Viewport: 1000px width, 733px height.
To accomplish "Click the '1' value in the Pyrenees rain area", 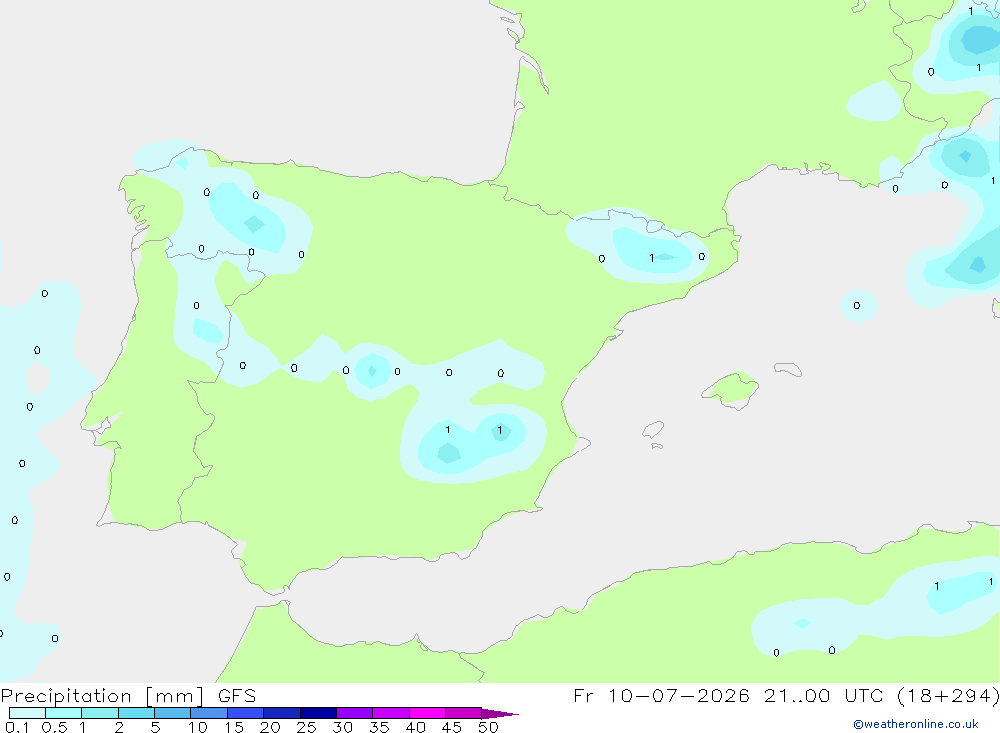I will pyautogui.click(x=651, y=258).
